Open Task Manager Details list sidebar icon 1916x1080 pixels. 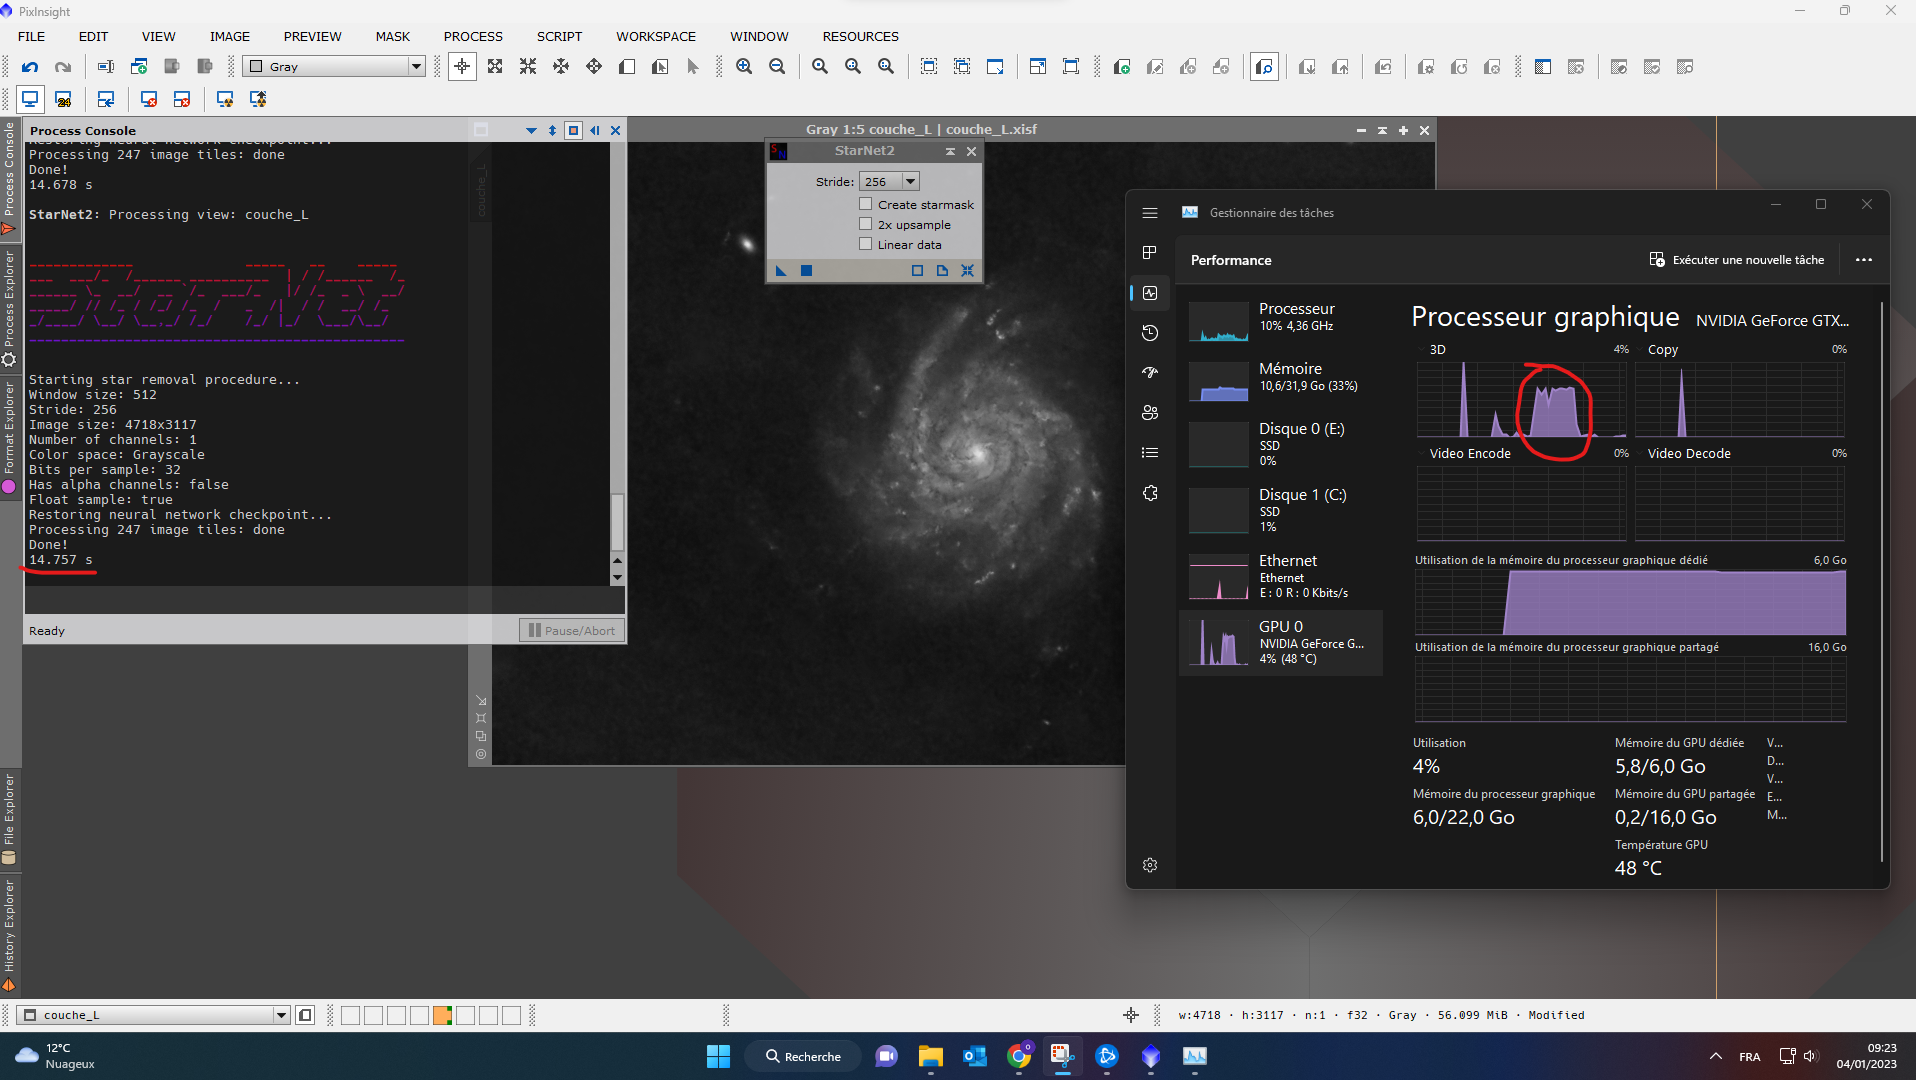click(x=1150, y=453)
